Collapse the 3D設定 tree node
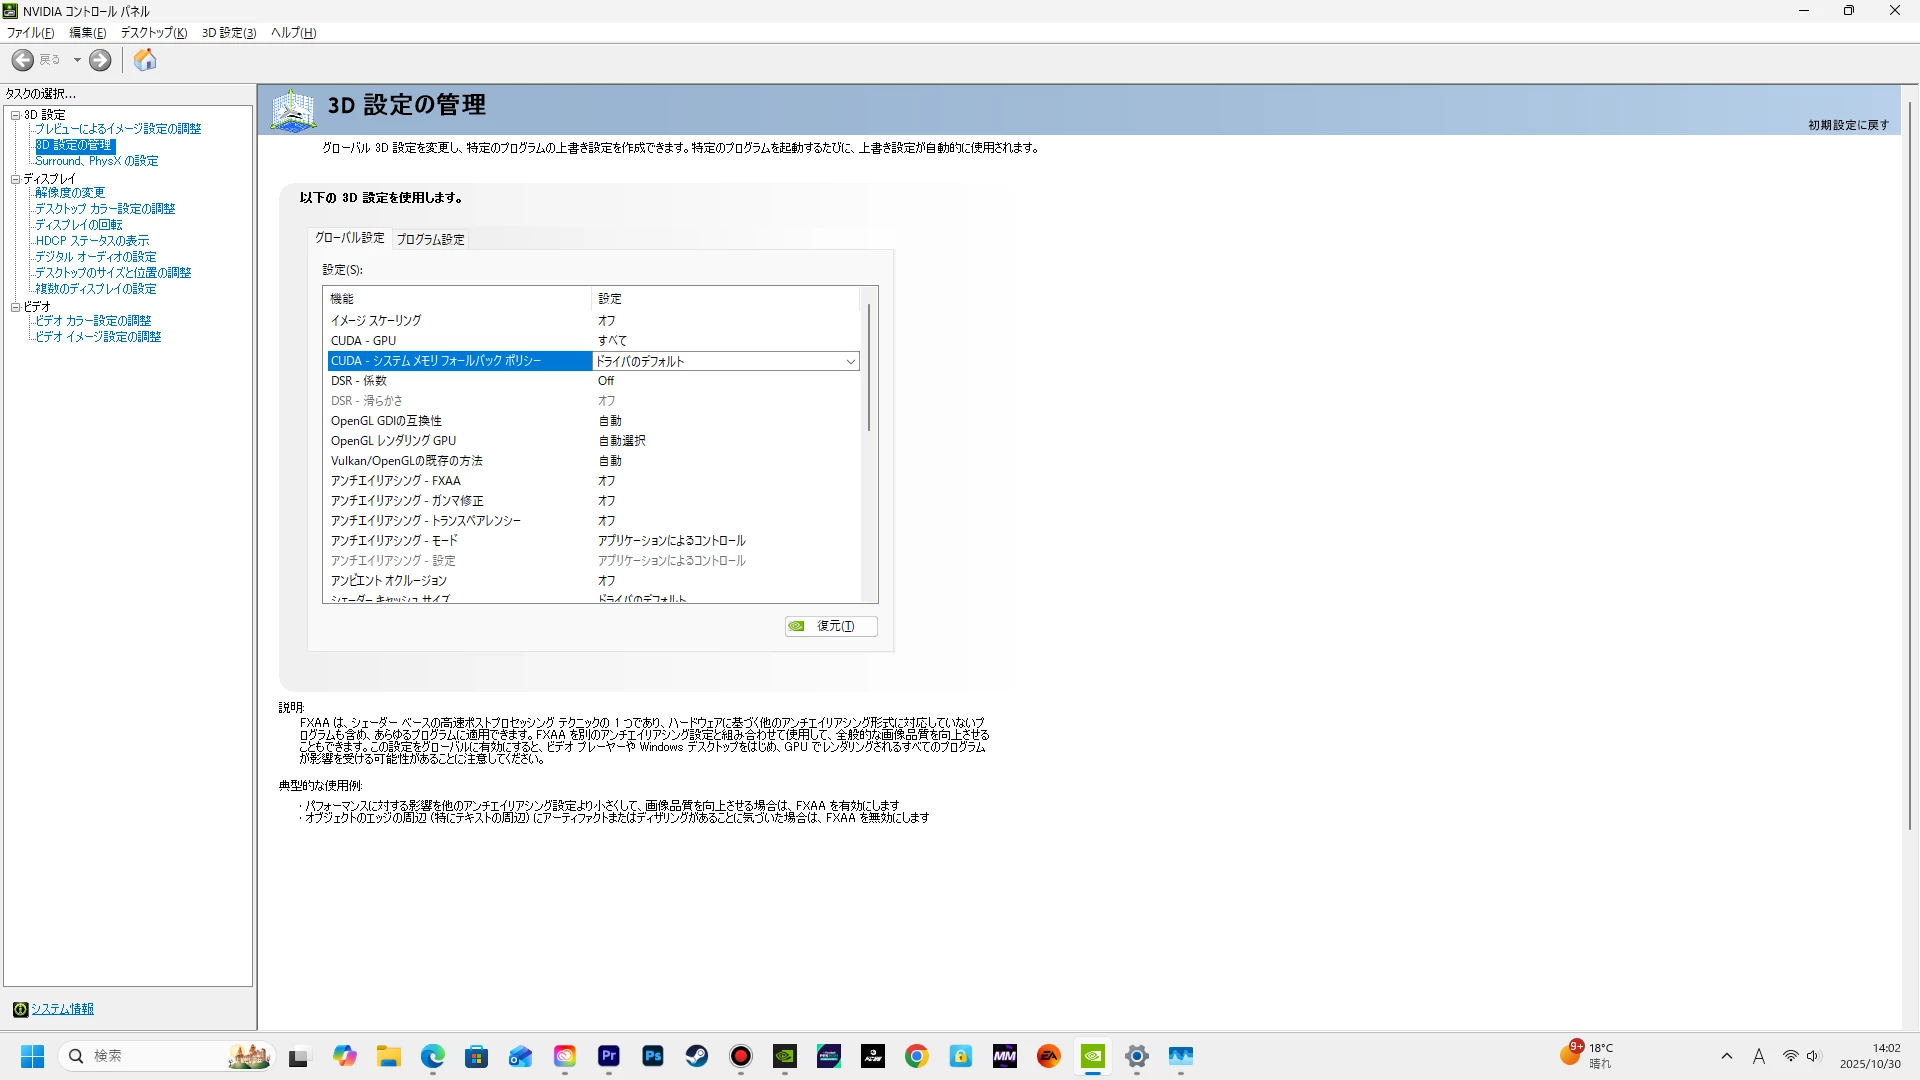This screenshot has height=1080, width=1920. pos(15,115)
